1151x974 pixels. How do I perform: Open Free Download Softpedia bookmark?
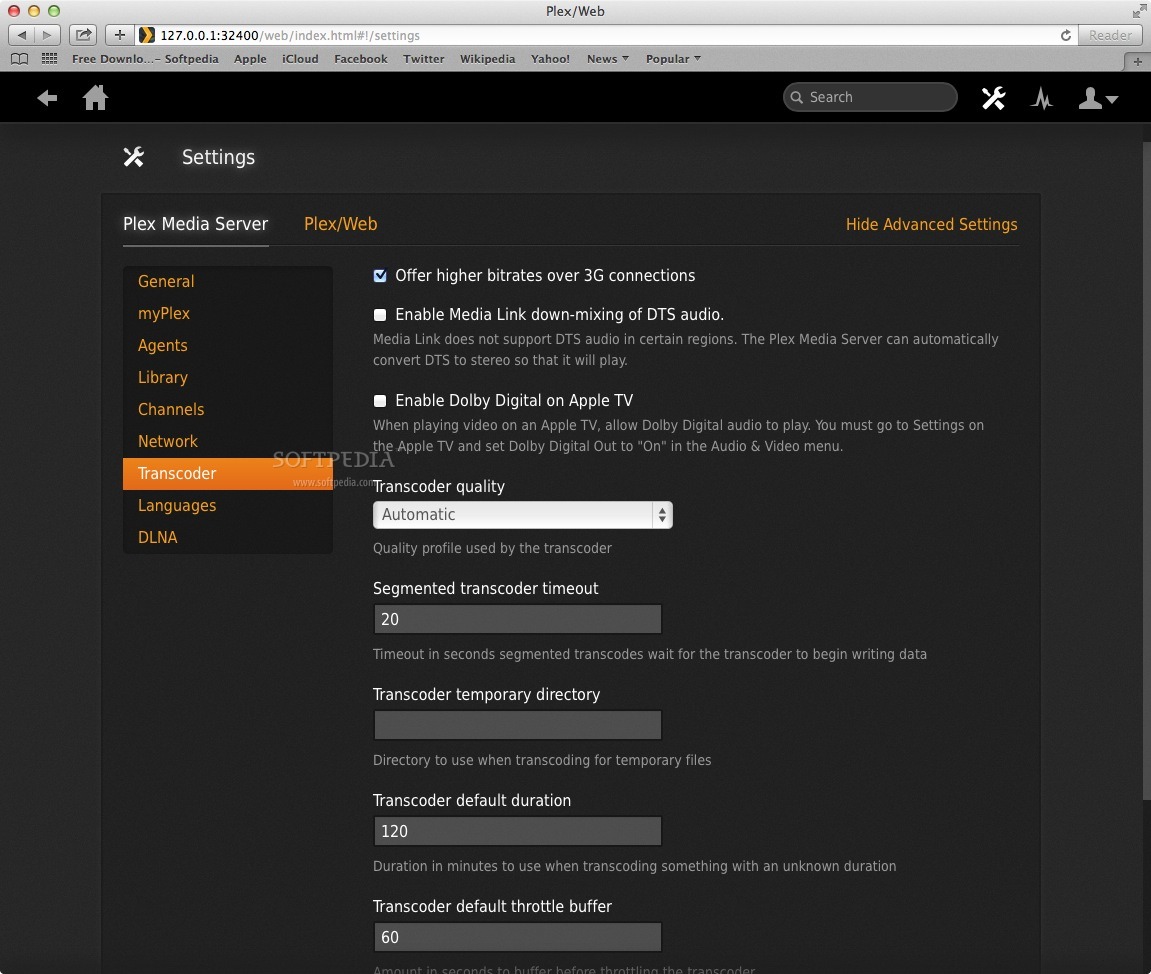click(x=145, y=59)
